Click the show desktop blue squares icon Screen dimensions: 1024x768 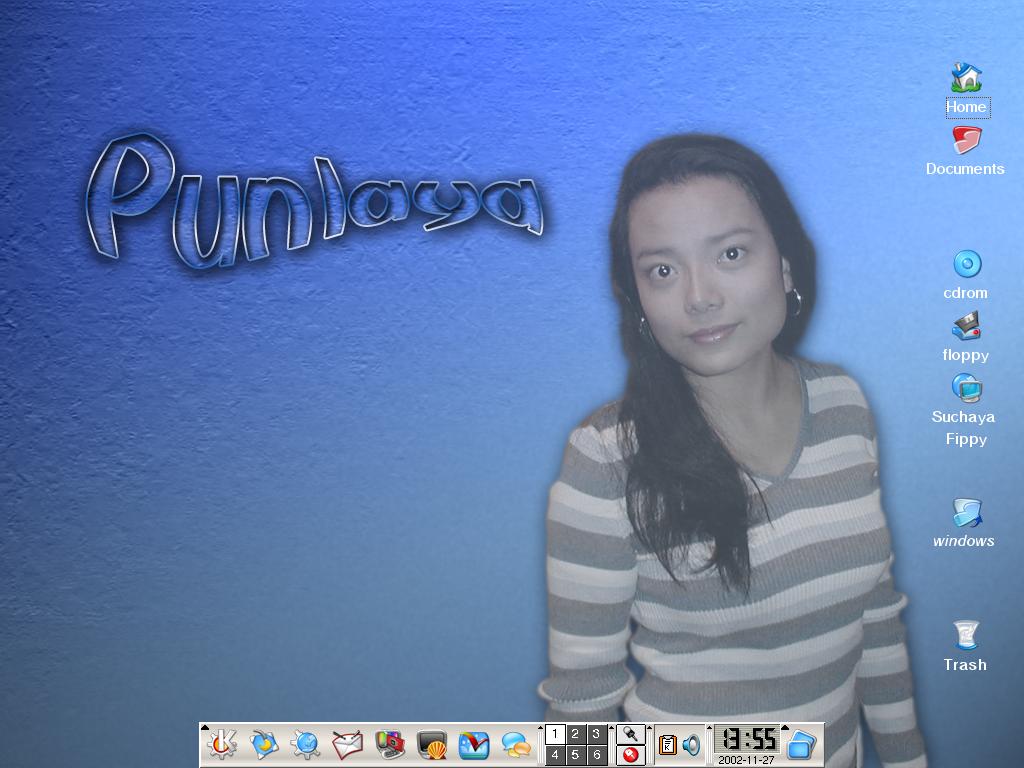[803, 745]
